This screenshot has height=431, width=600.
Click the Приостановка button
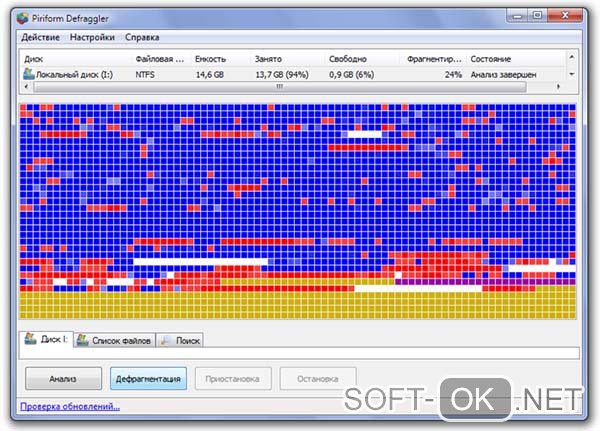pyautogui.click(x=233, y=379)
